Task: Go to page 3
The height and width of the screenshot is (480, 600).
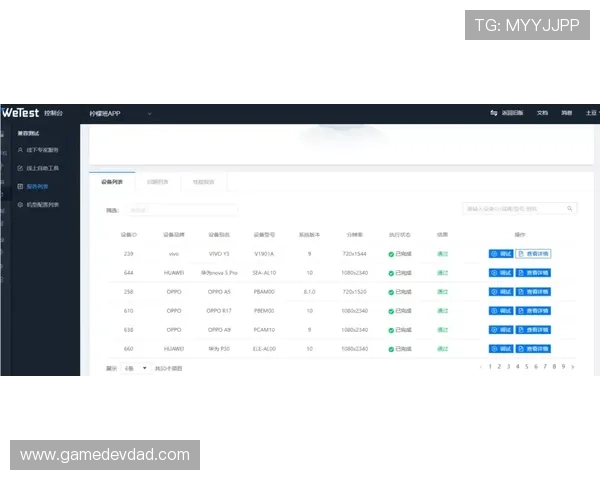Action: click(509, 367)
